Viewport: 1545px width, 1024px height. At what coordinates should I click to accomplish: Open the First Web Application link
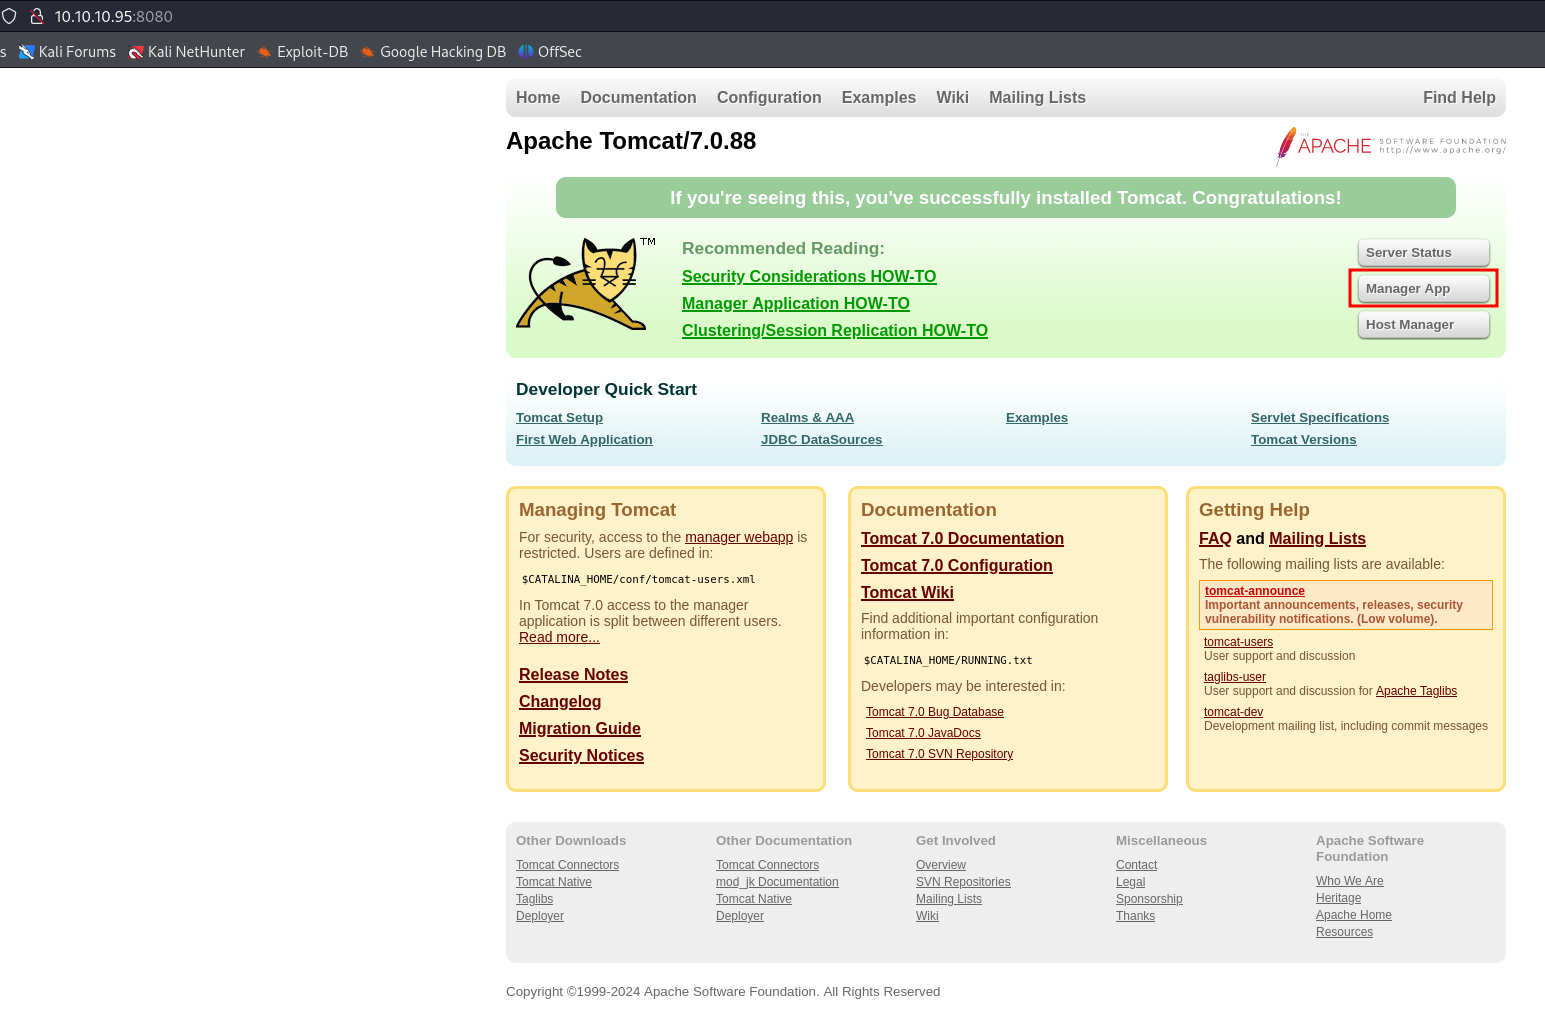(x=584, y=440)
